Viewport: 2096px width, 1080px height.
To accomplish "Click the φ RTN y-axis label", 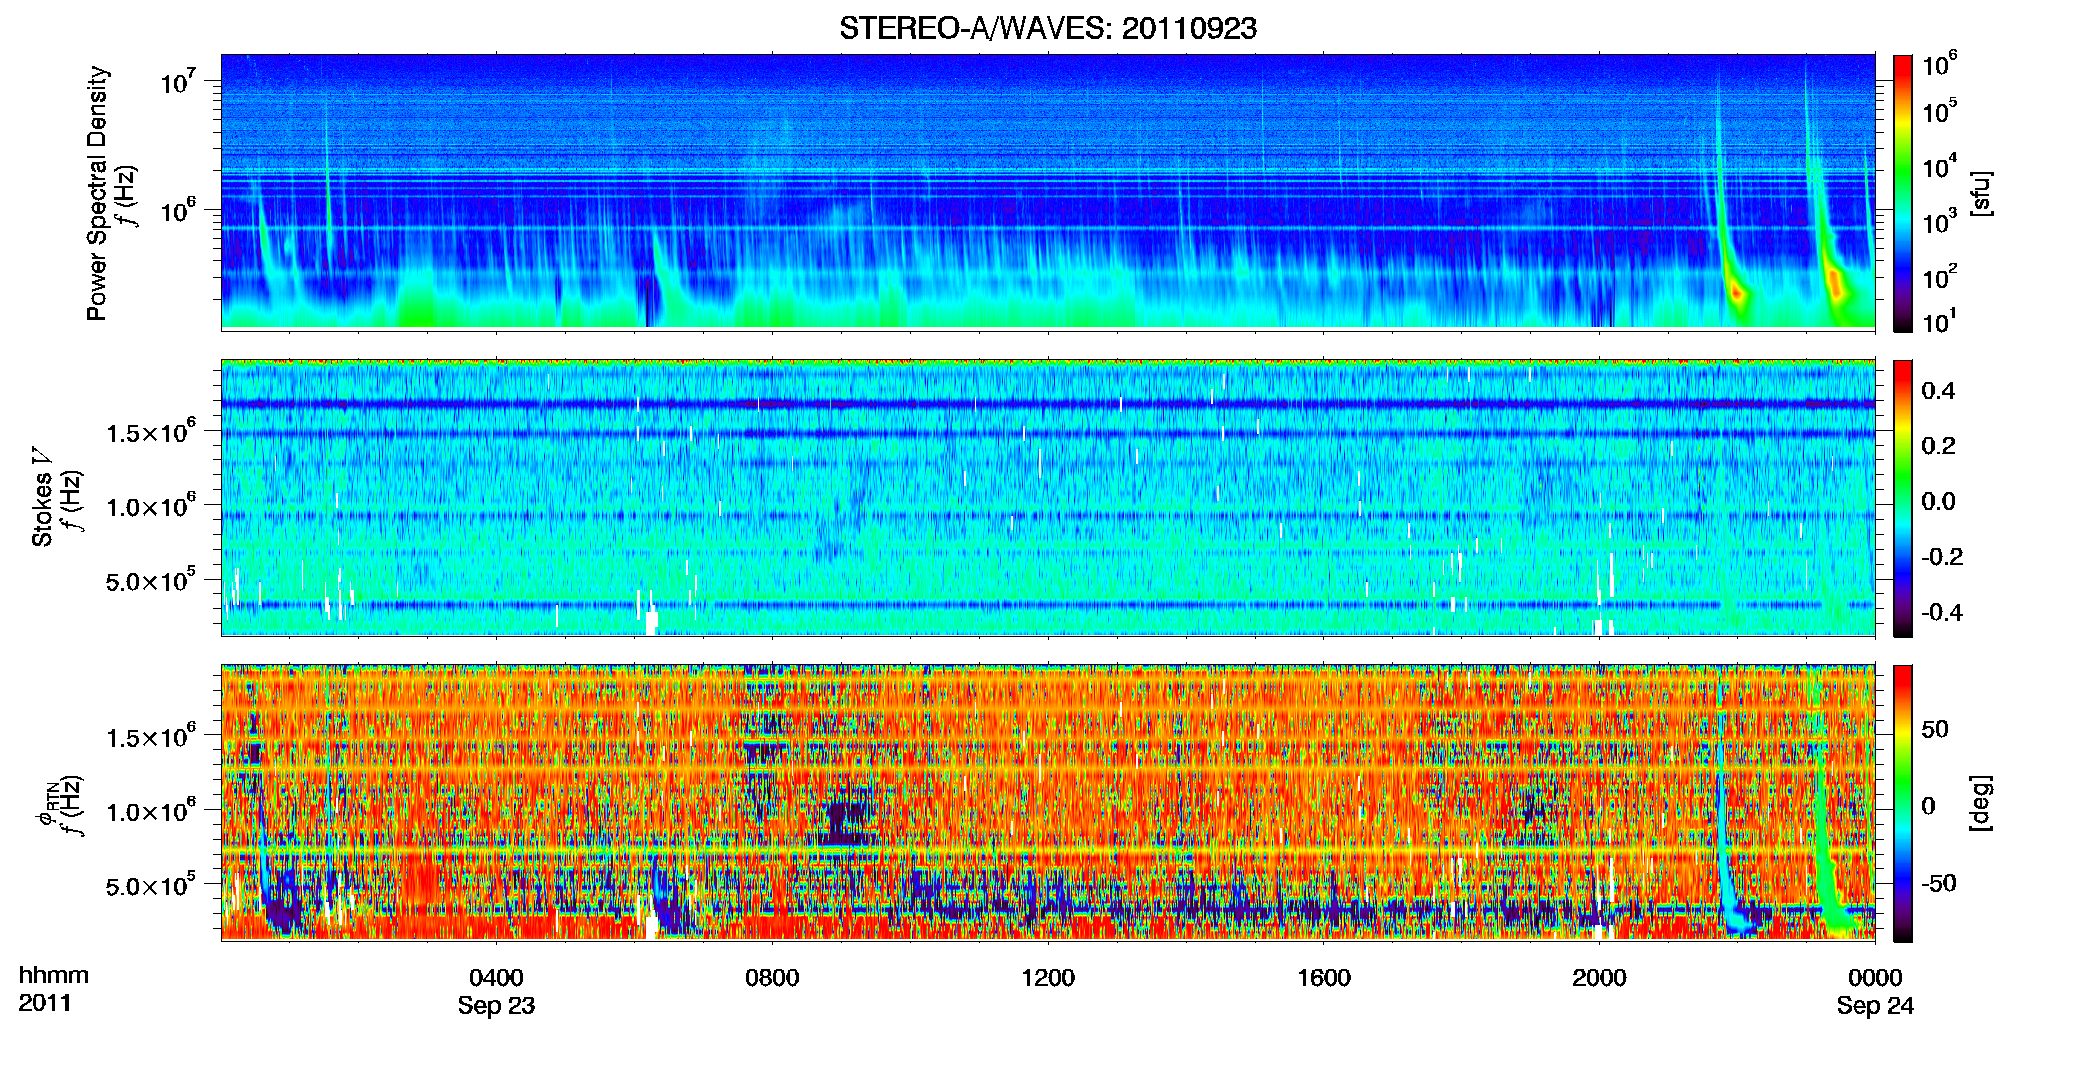I will pos(46,805).
